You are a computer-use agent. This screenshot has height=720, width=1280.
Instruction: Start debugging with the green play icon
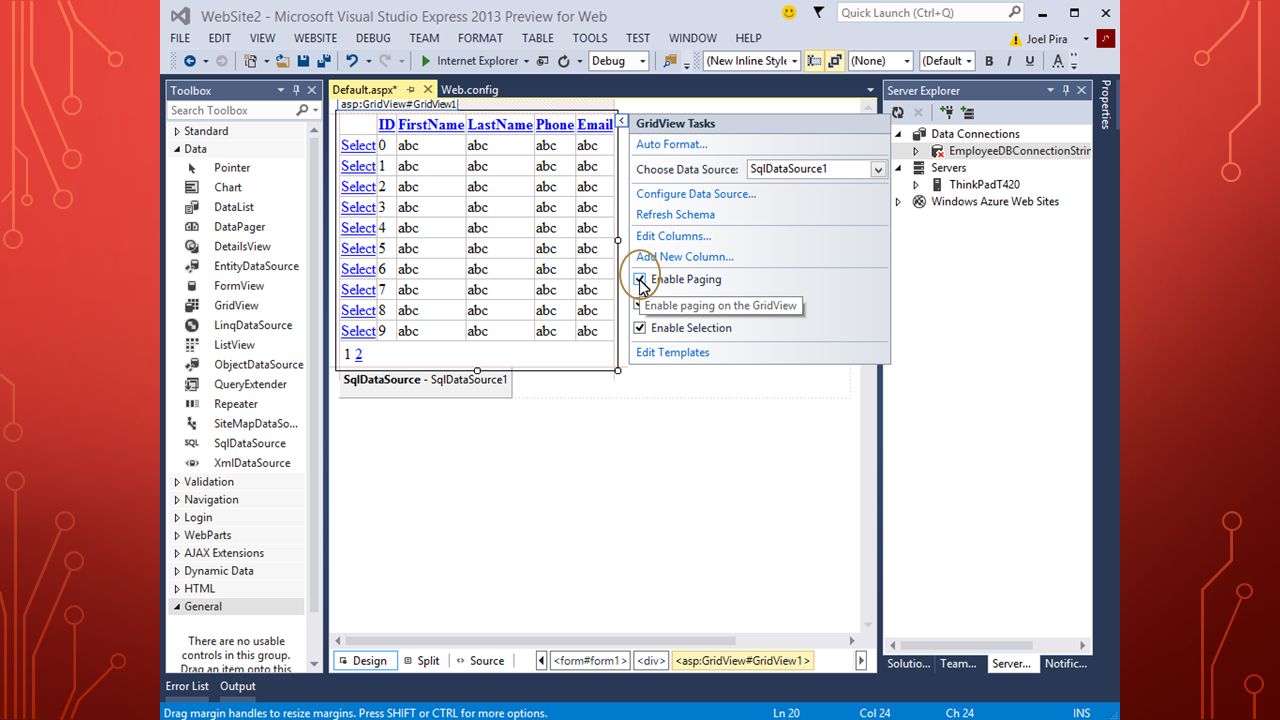pyautogui.click(x=426, y=61)
